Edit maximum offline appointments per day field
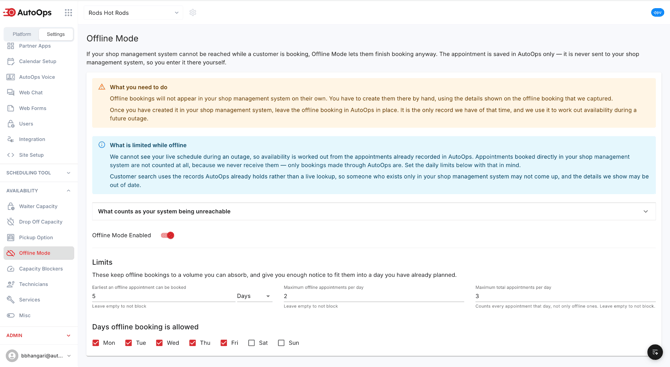The image size is (670, 367). click(374, 296)
